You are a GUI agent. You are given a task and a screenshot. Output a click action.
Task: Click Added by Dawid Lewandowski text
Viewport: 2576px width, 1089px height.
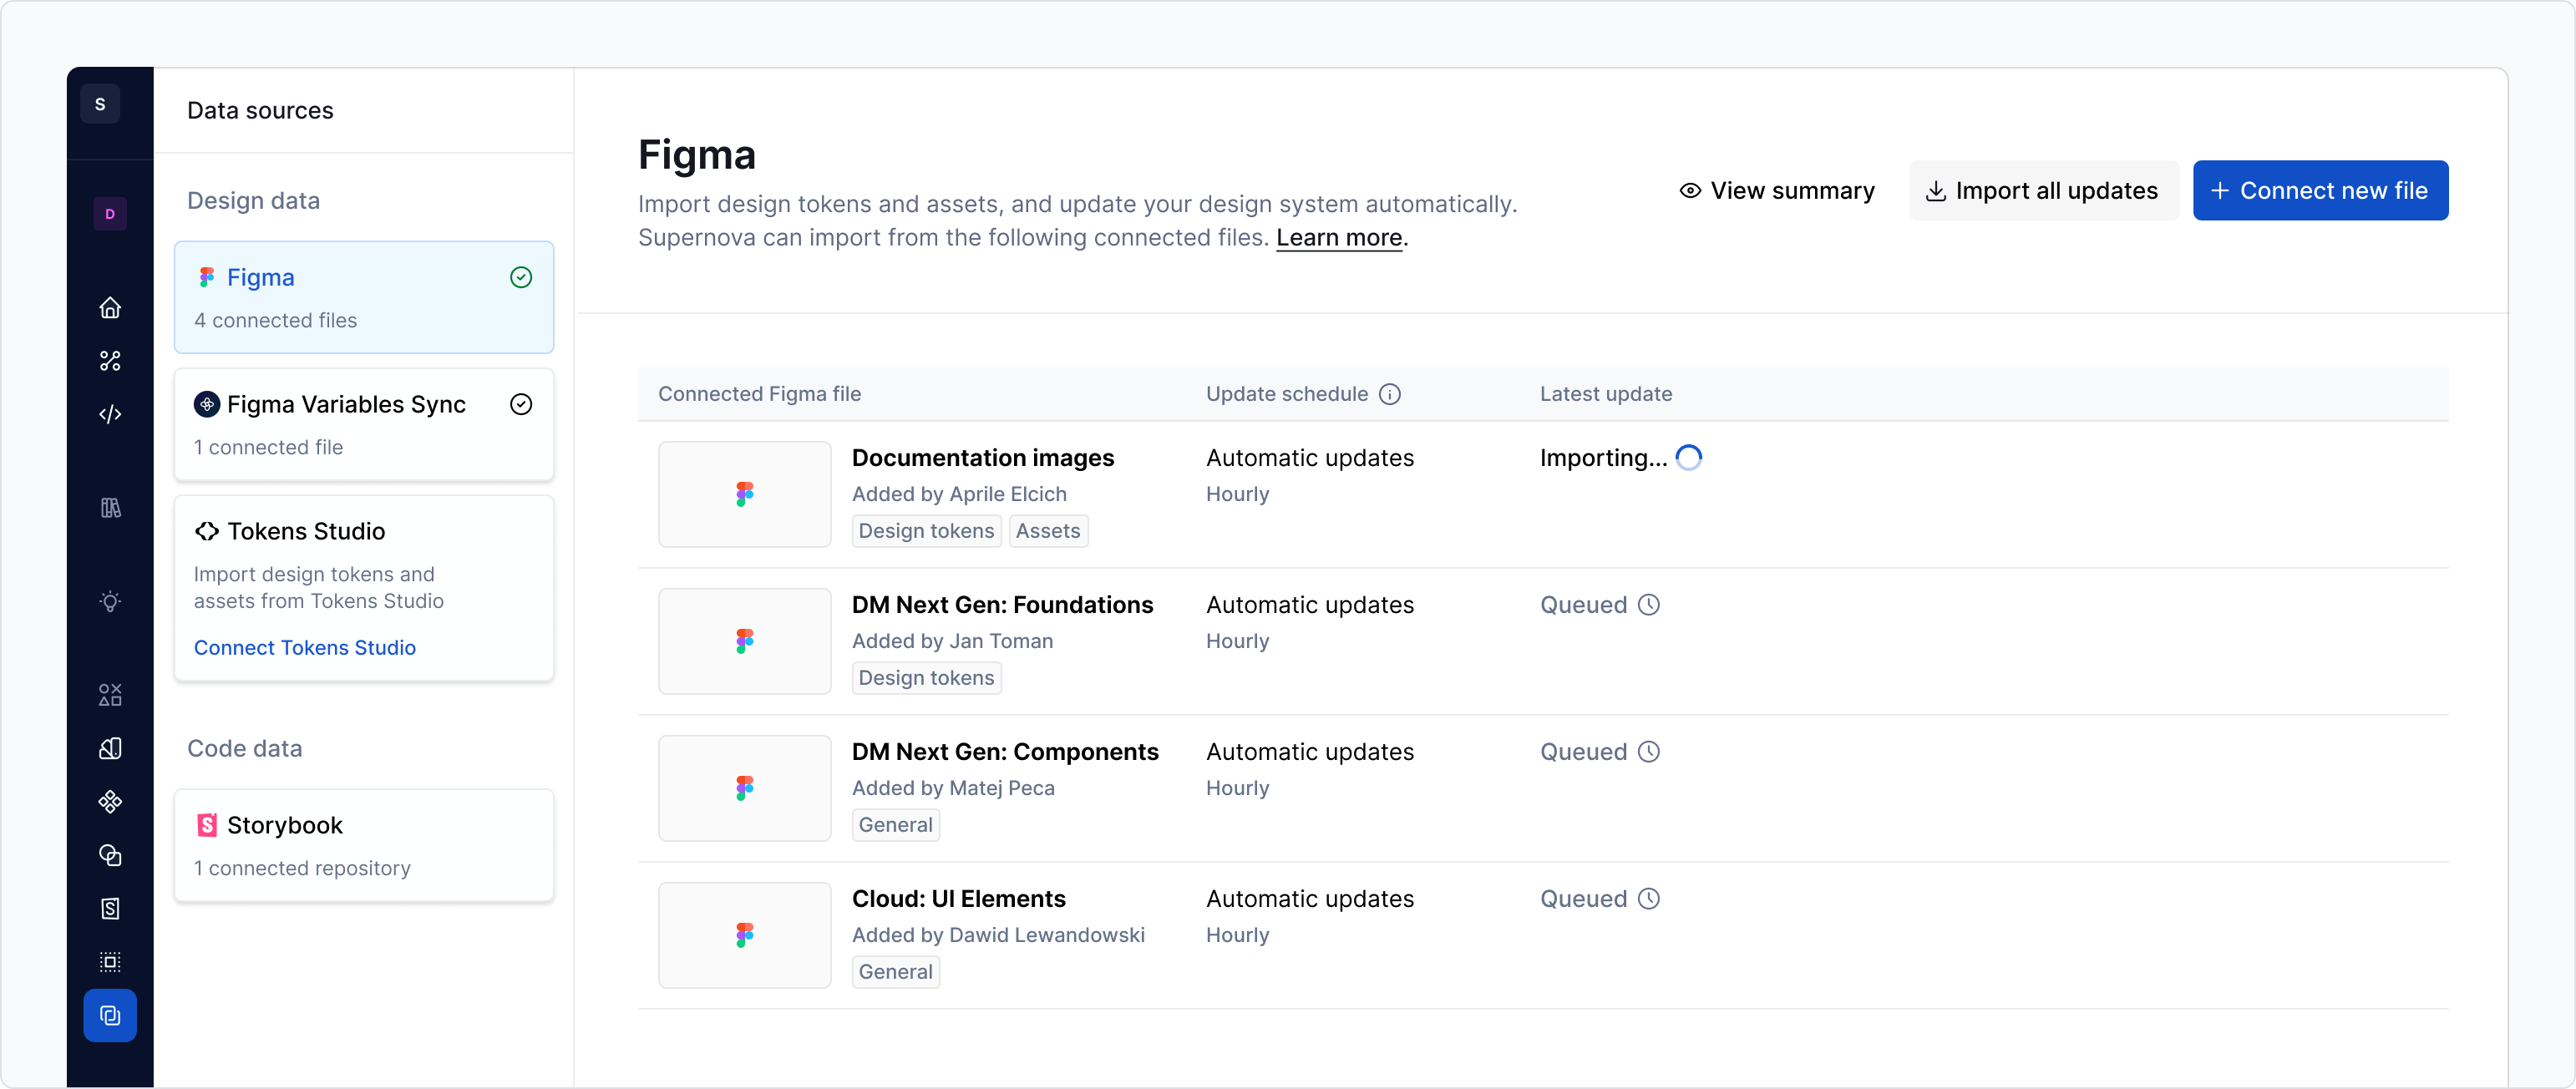point(998,935)
